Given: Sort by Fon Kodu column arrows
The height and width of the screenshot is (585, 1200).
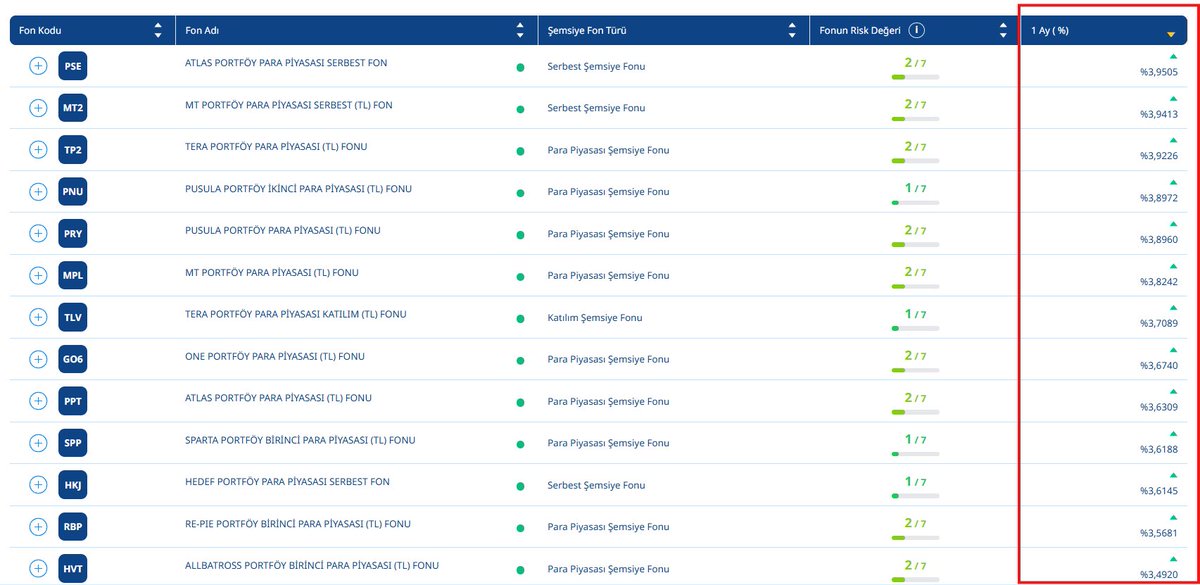Looking at the screenshot, I should (158, 30).
